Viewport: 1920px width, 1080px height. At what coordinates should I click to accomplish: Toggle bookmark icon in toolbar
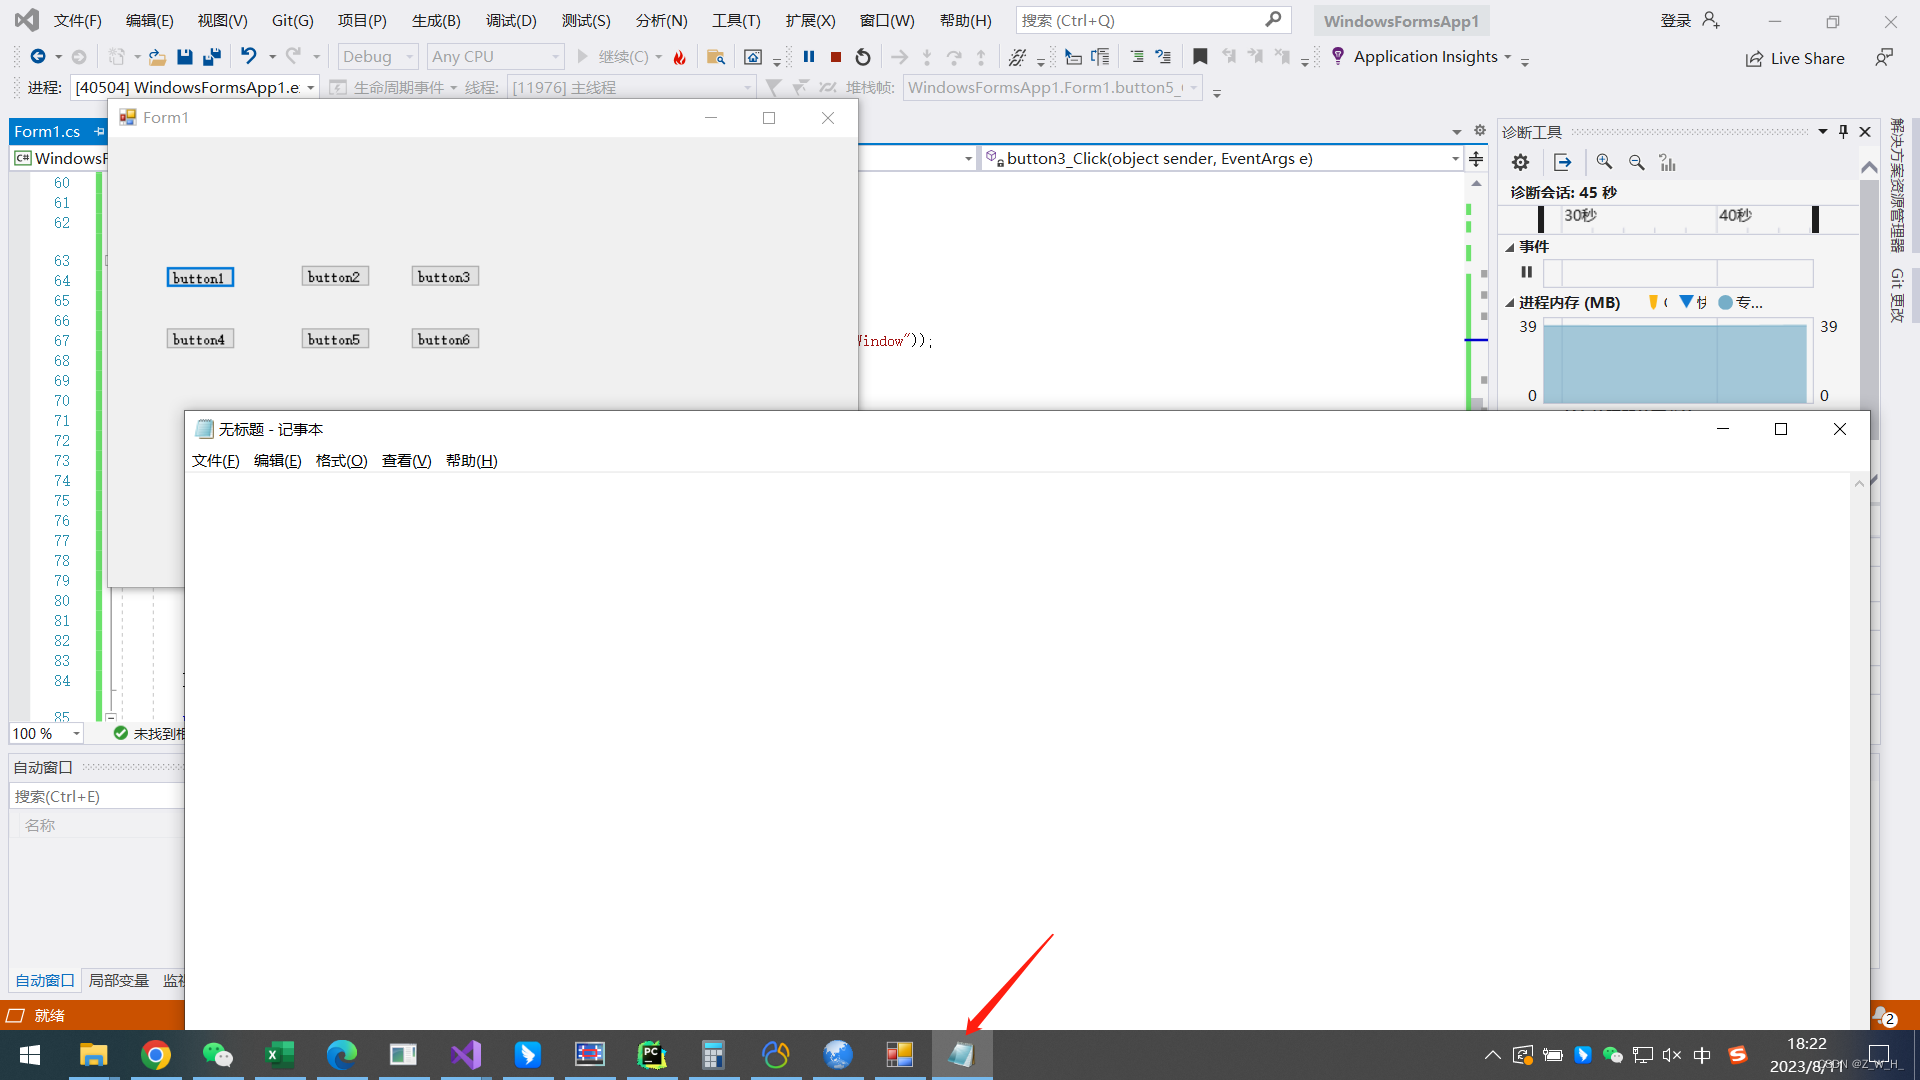(1200, 57)
